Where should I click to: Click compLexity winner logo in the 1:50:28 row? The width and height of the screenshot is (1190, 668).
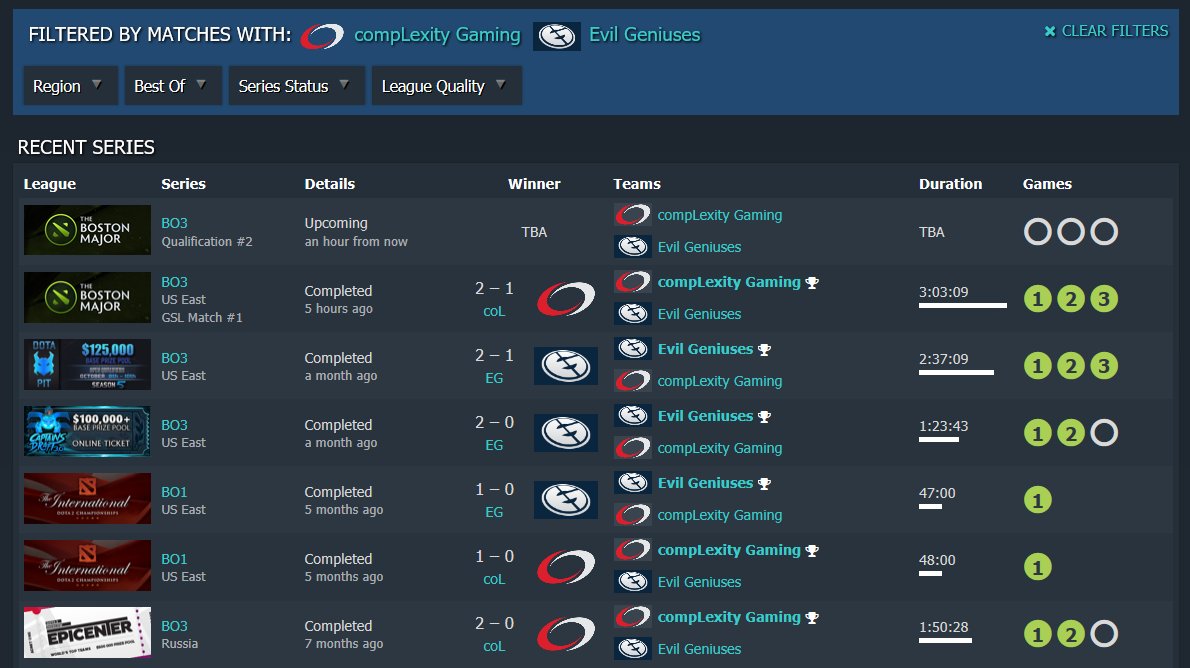coord(565,634)
